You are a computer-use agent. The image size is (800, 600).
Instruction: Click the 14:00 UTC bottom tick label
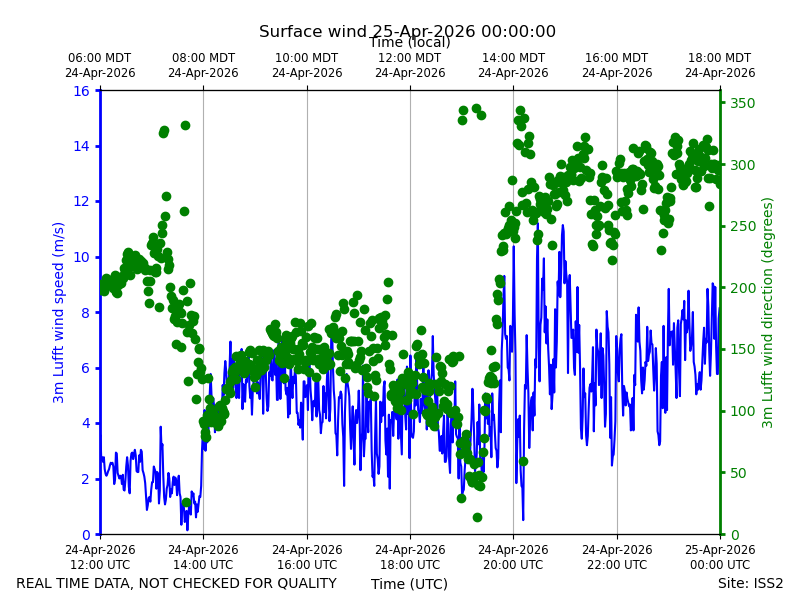tap(203, 557)
